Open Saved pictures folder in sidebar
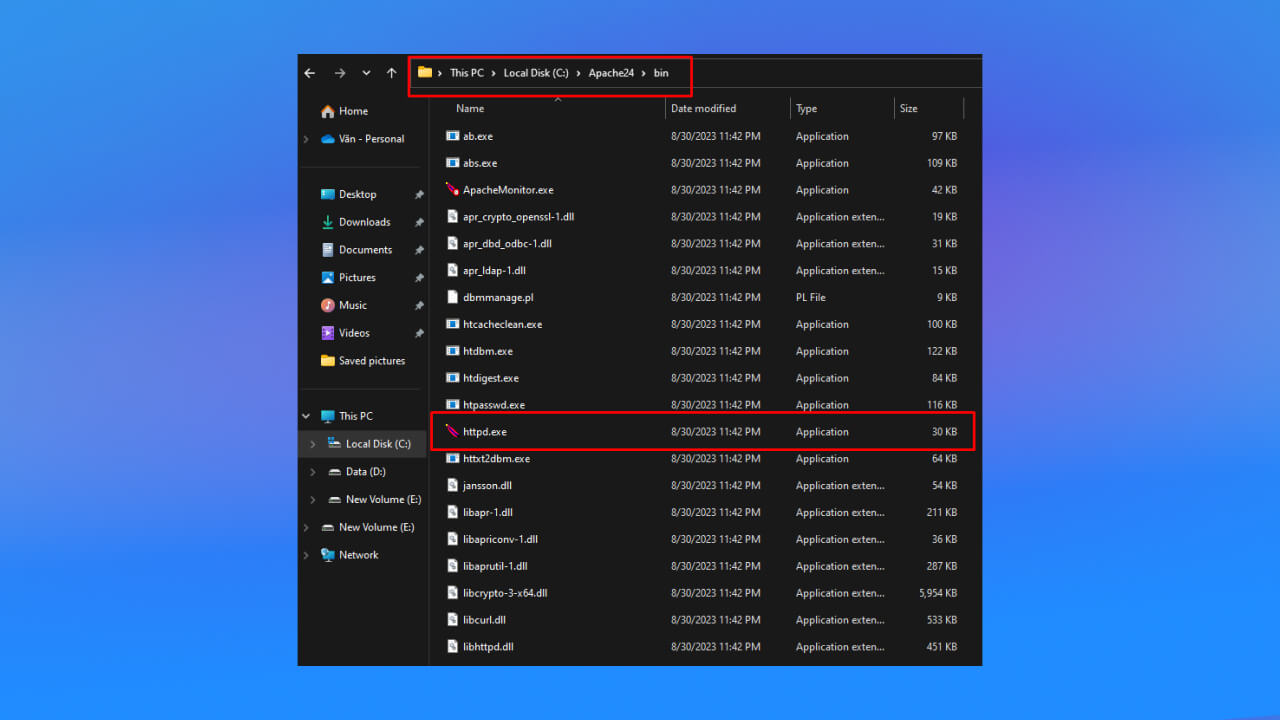 pyautogui.click(x=372, y=361)
